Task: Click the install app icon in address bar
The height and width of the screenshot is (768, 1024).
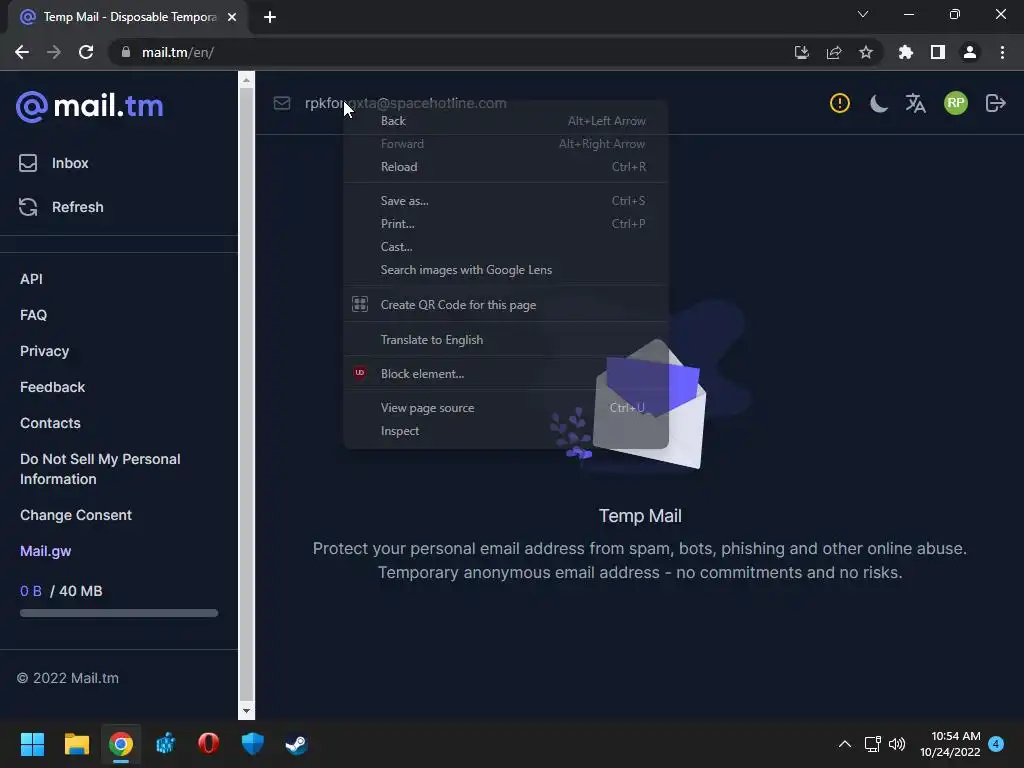Action: click(x=802, y=52)
